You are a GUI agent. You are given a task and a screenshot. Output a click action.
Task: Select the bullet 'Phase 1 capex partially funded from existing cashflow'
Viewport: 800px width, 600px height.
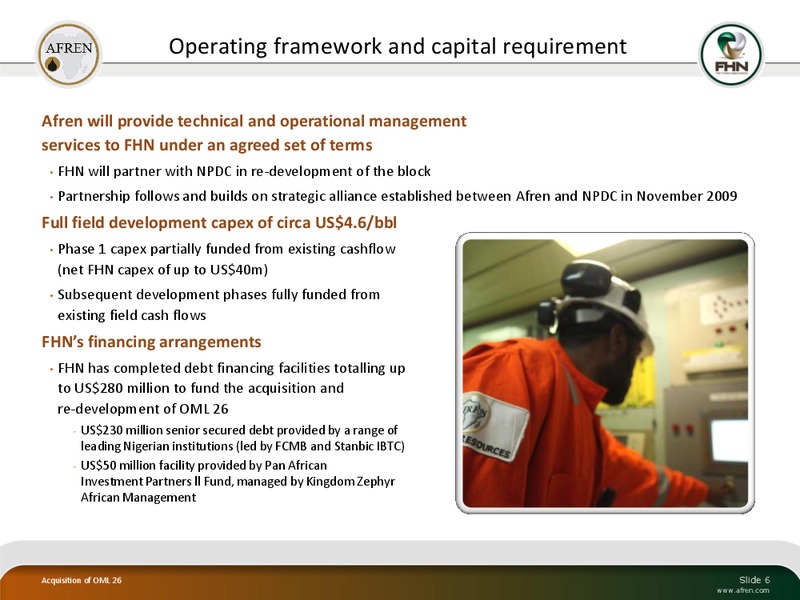227,249
